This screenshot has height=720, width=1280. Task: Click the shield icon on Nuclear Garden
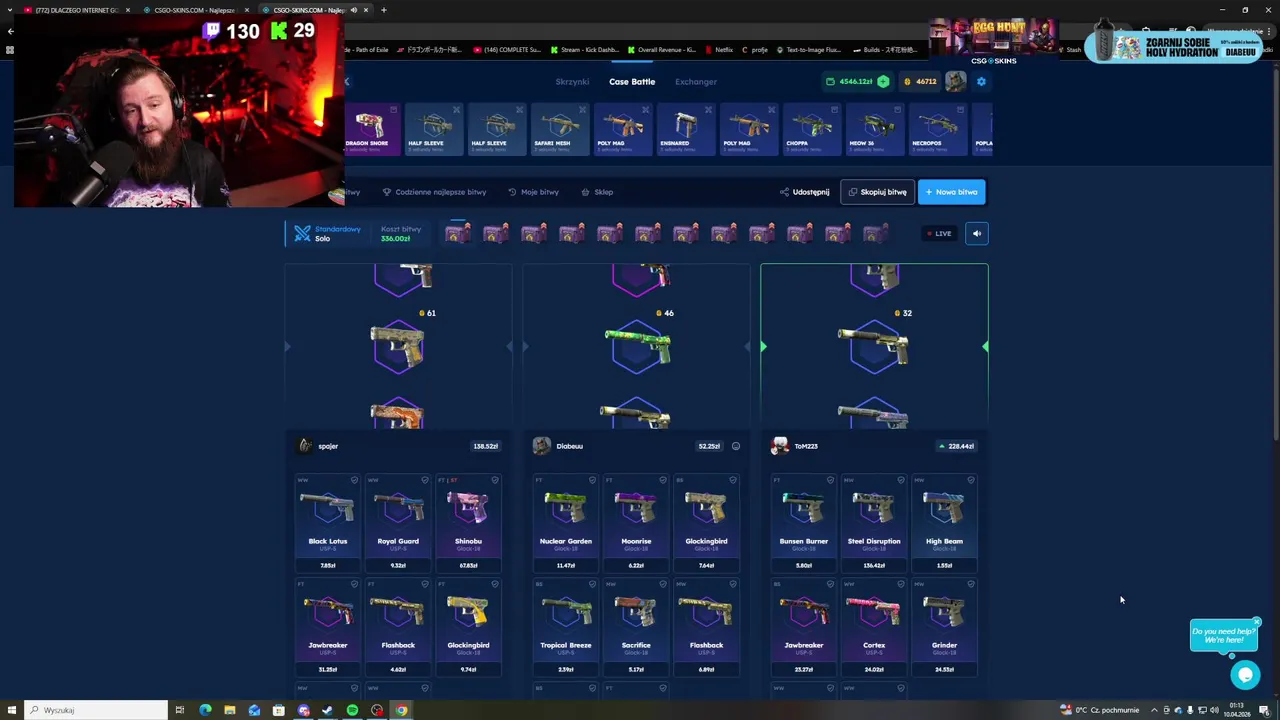point(592,480)
